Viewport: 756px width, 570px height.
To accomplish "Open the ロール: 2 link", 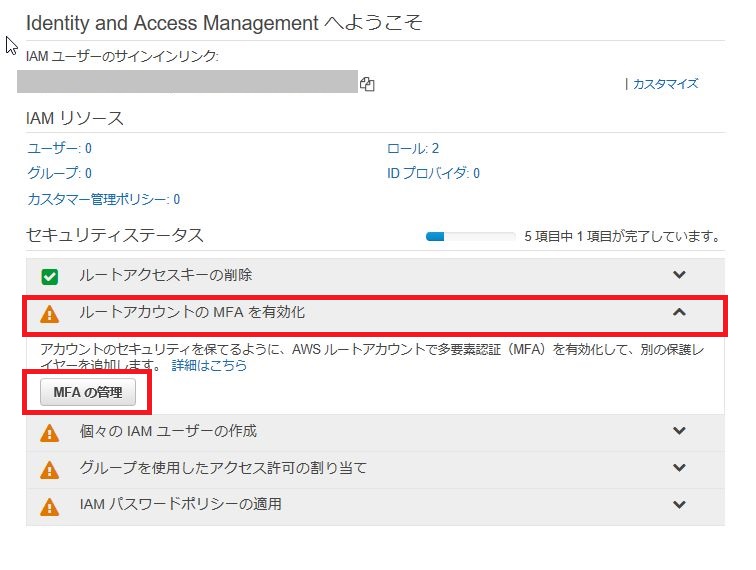I will pyautogui.click(x=413, y=148).
